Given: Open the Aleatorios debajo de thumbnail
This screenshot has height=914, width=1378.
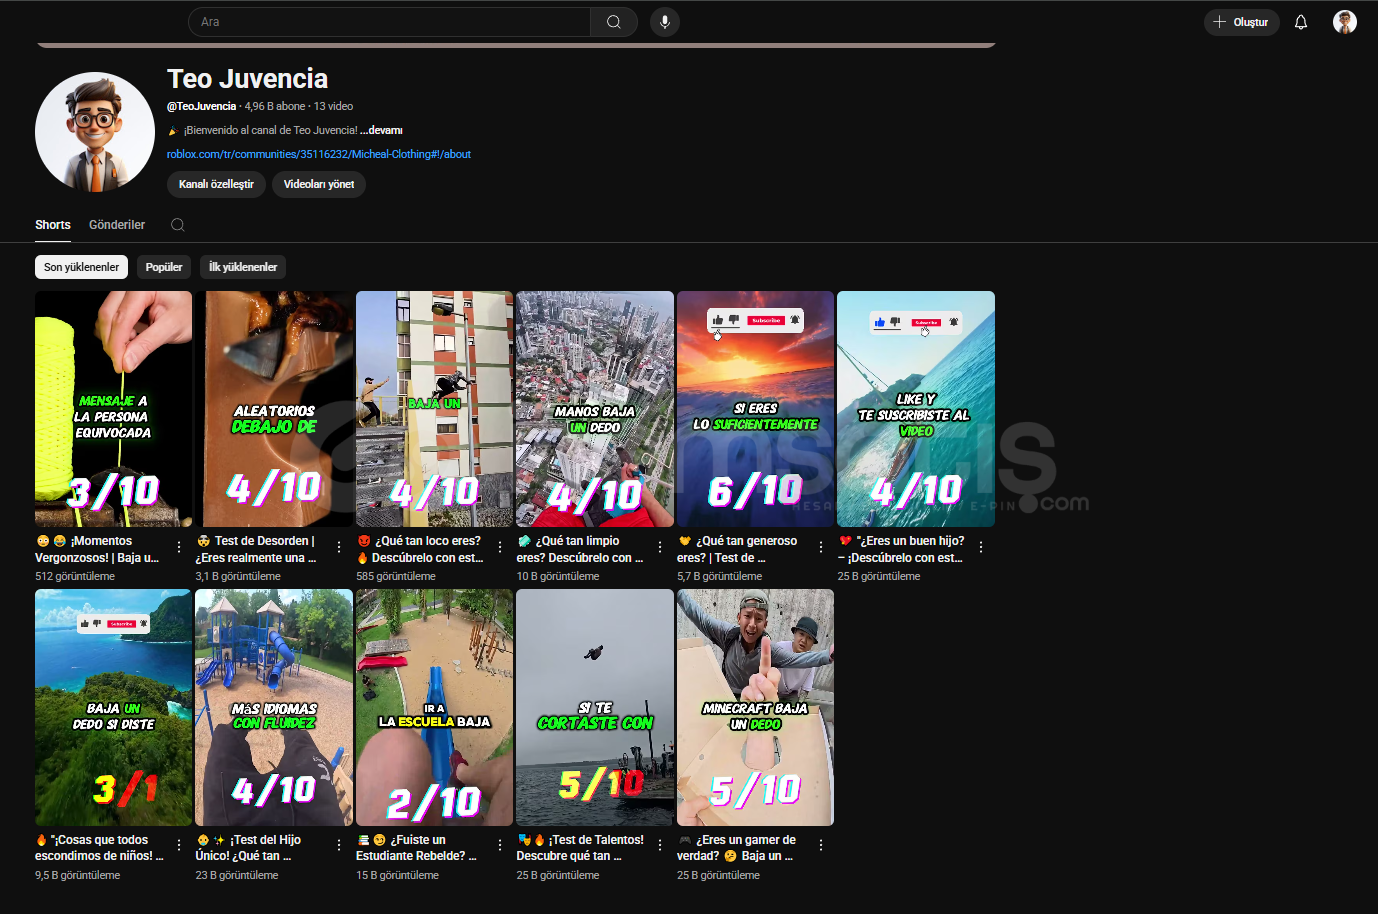Looking at the screenshot, I should (274, 409).
